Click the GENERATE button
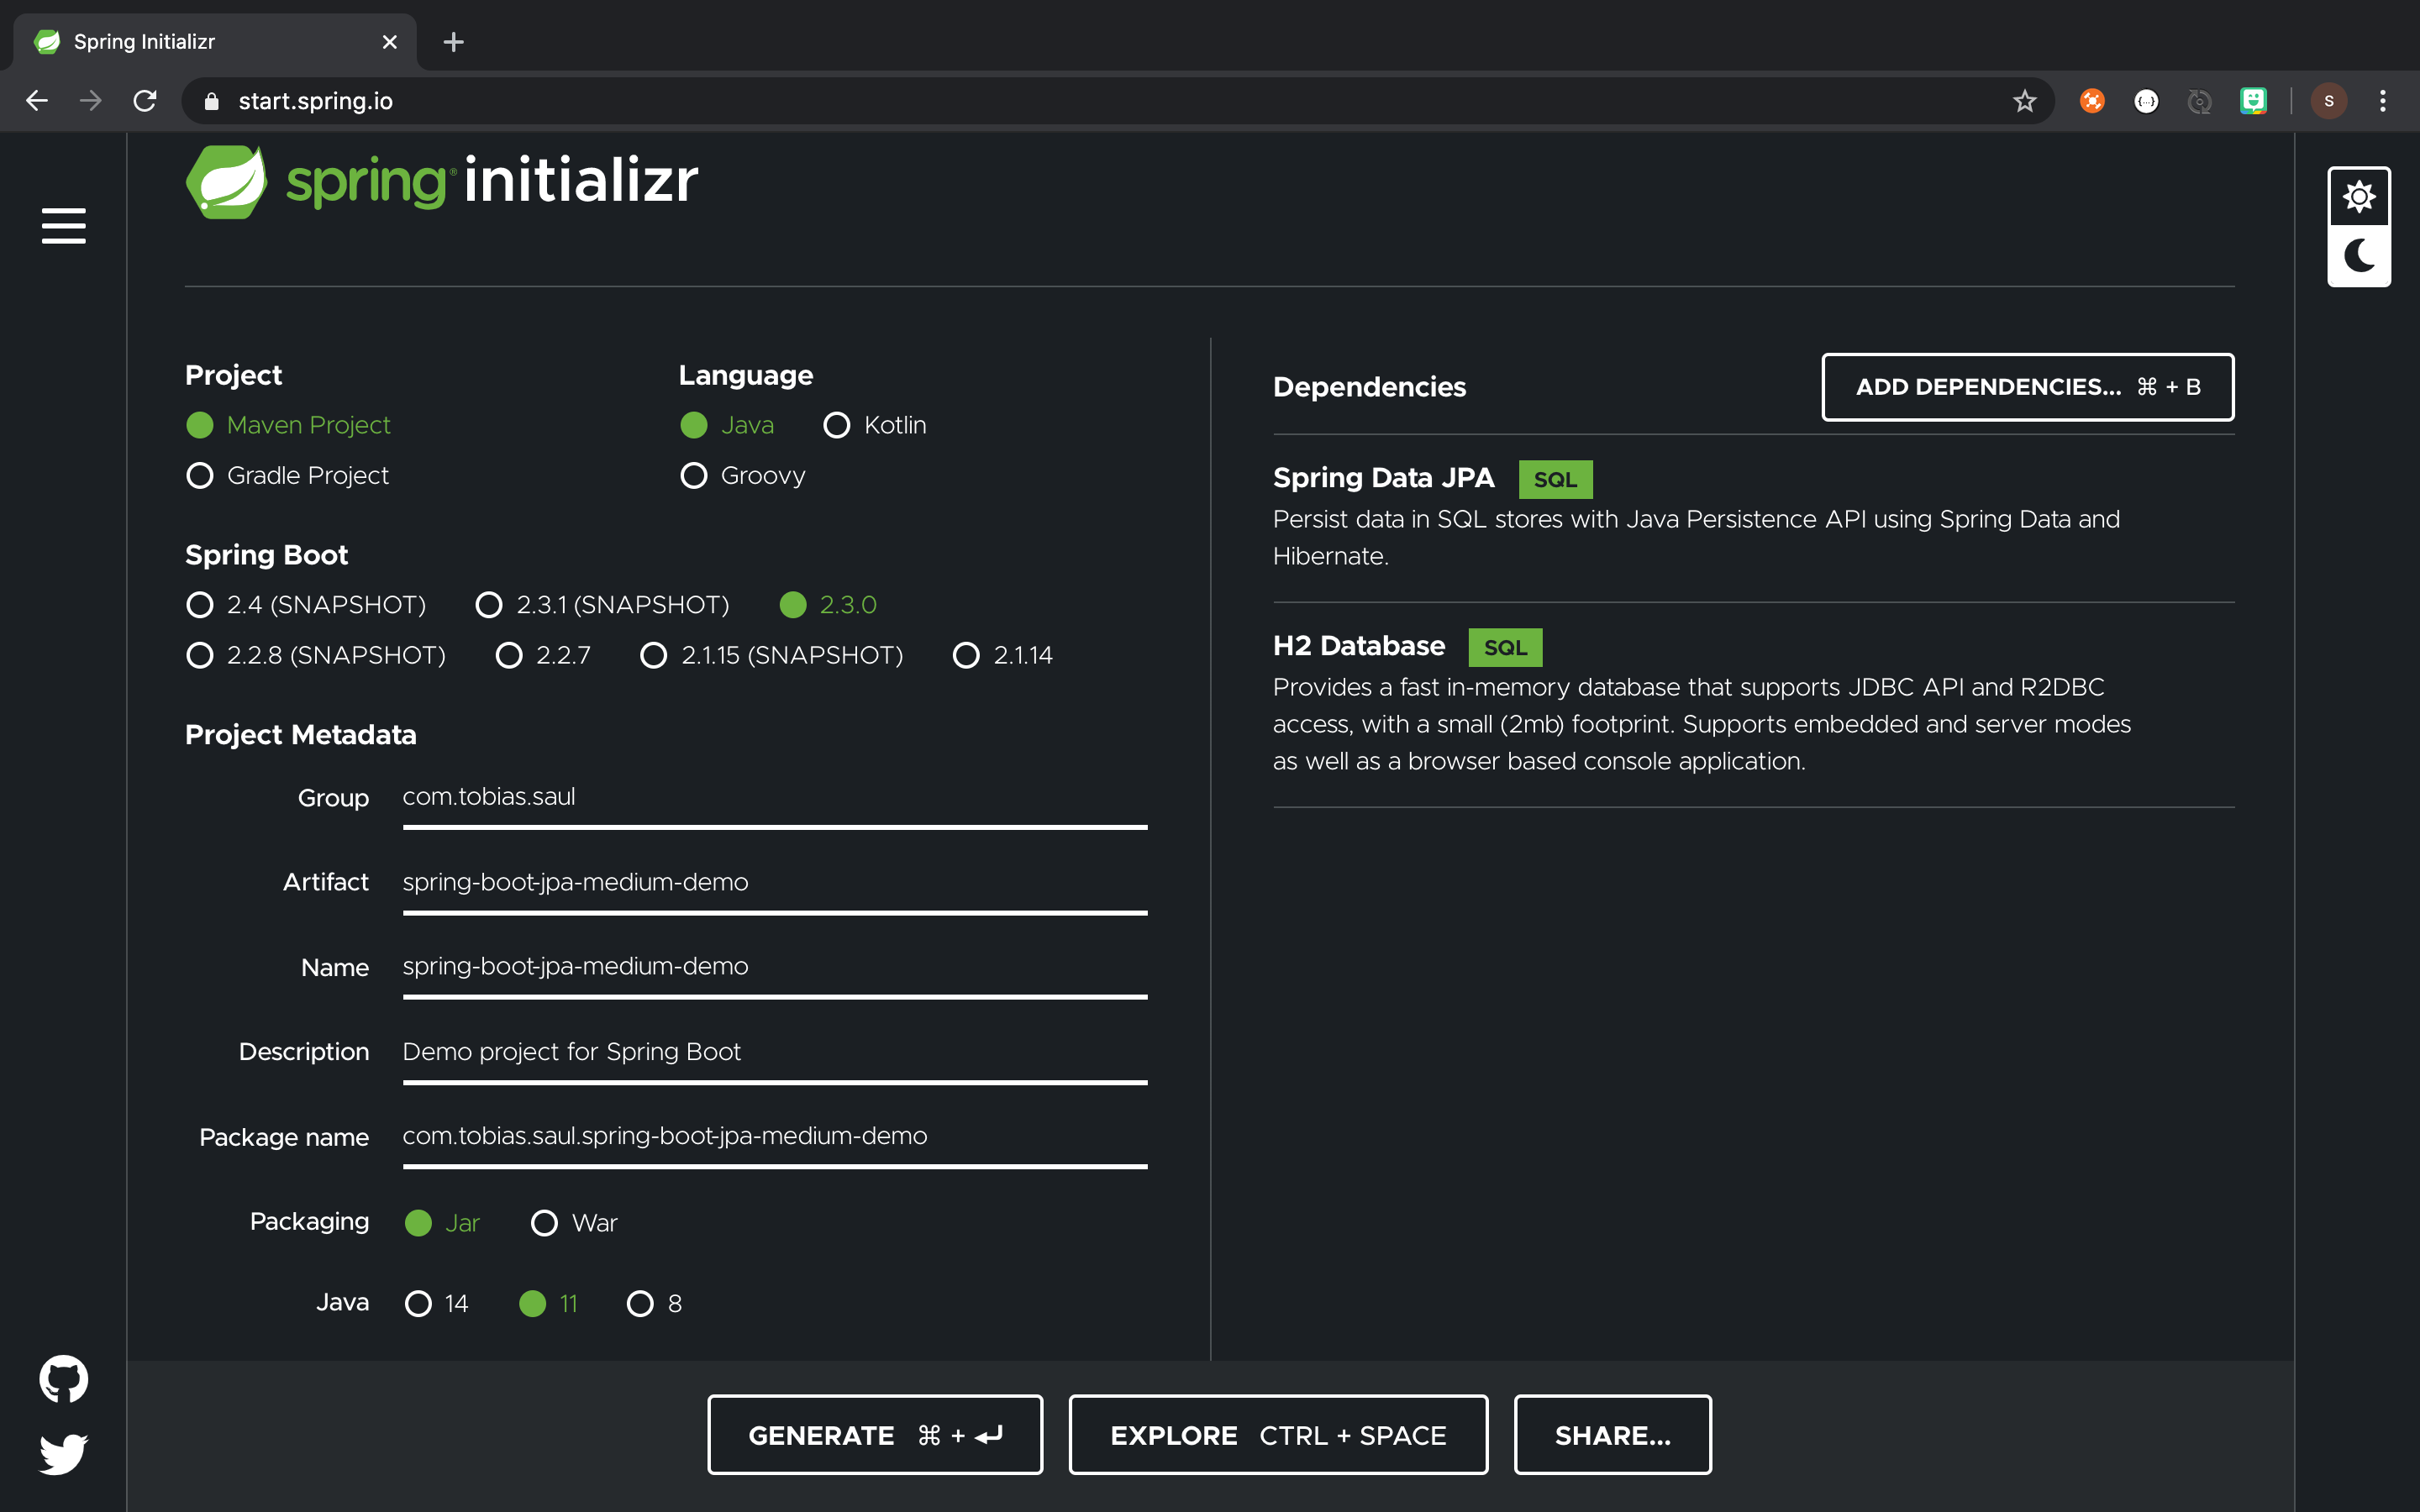This screenshot has height=1512, width=2420. 875,1435
